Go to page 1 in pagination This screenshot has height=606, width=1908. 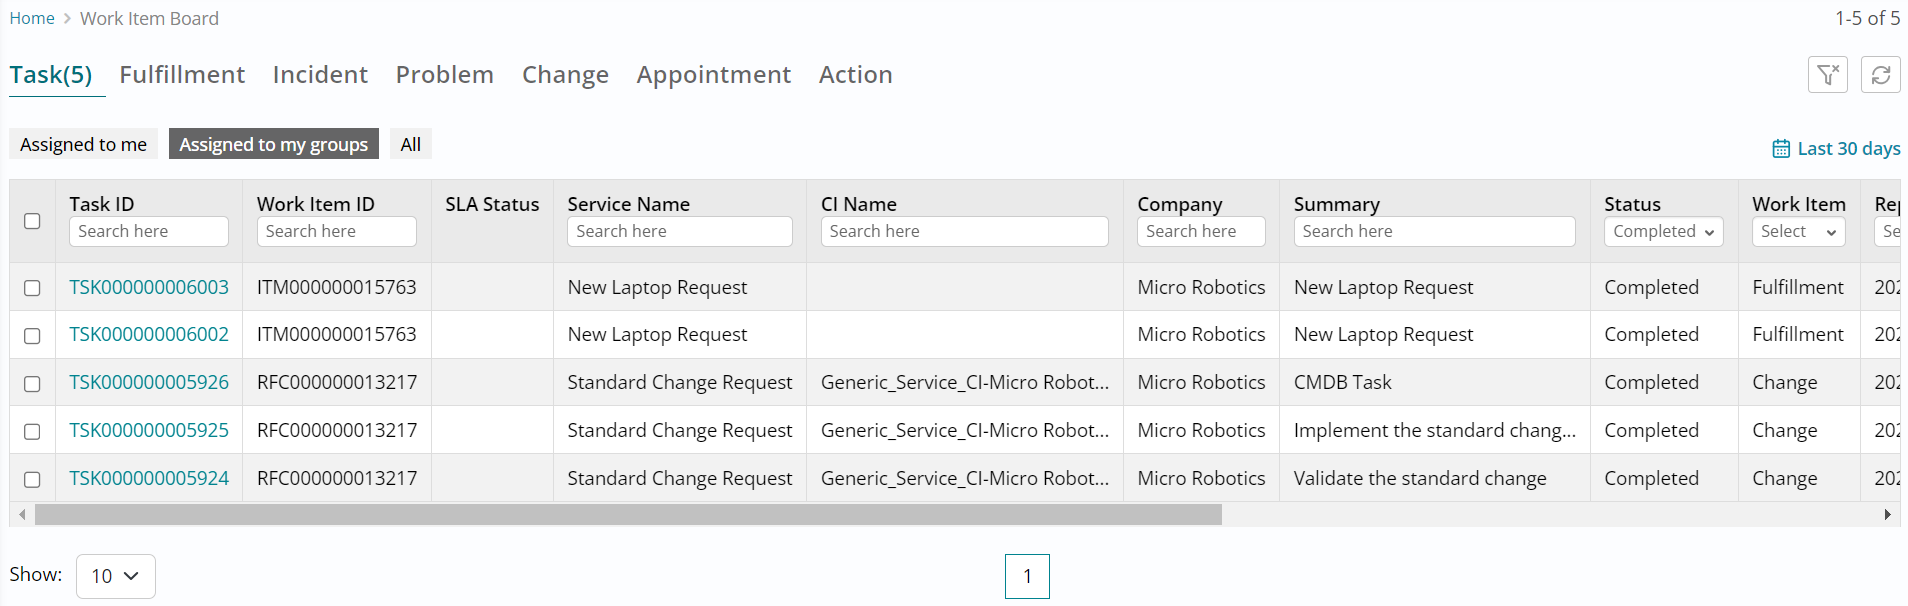pyautogui.click(x=1027, y=576)
